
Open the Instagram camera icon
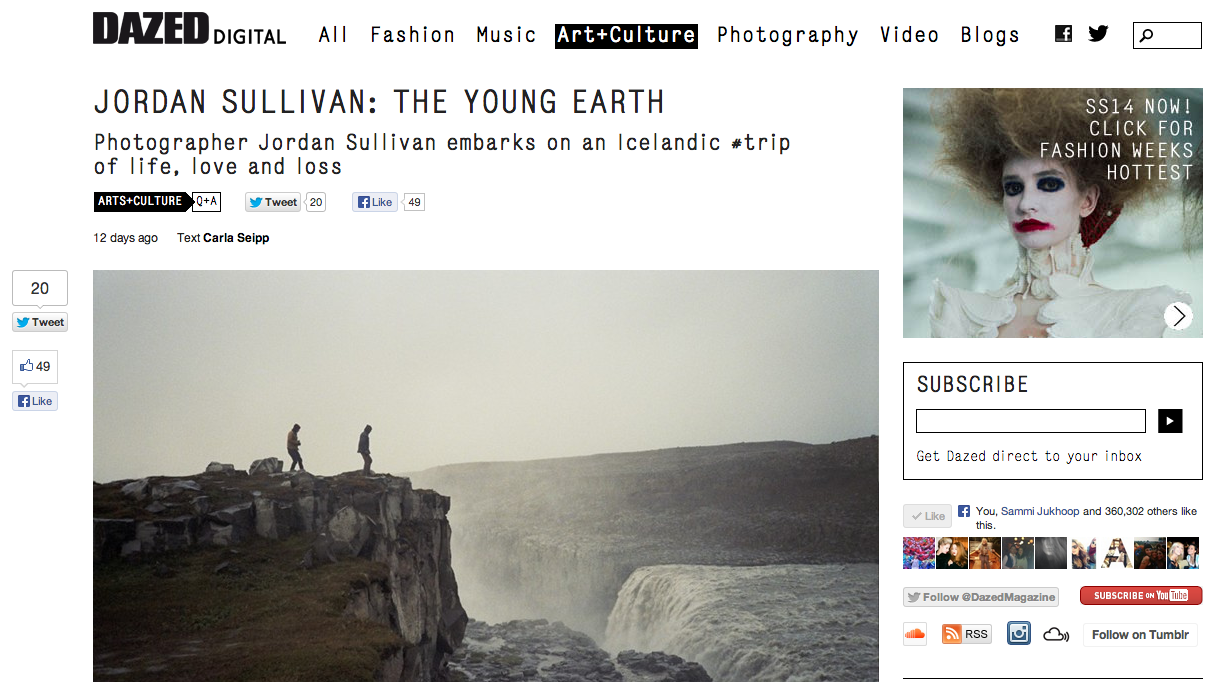[x=1018, y=633]
